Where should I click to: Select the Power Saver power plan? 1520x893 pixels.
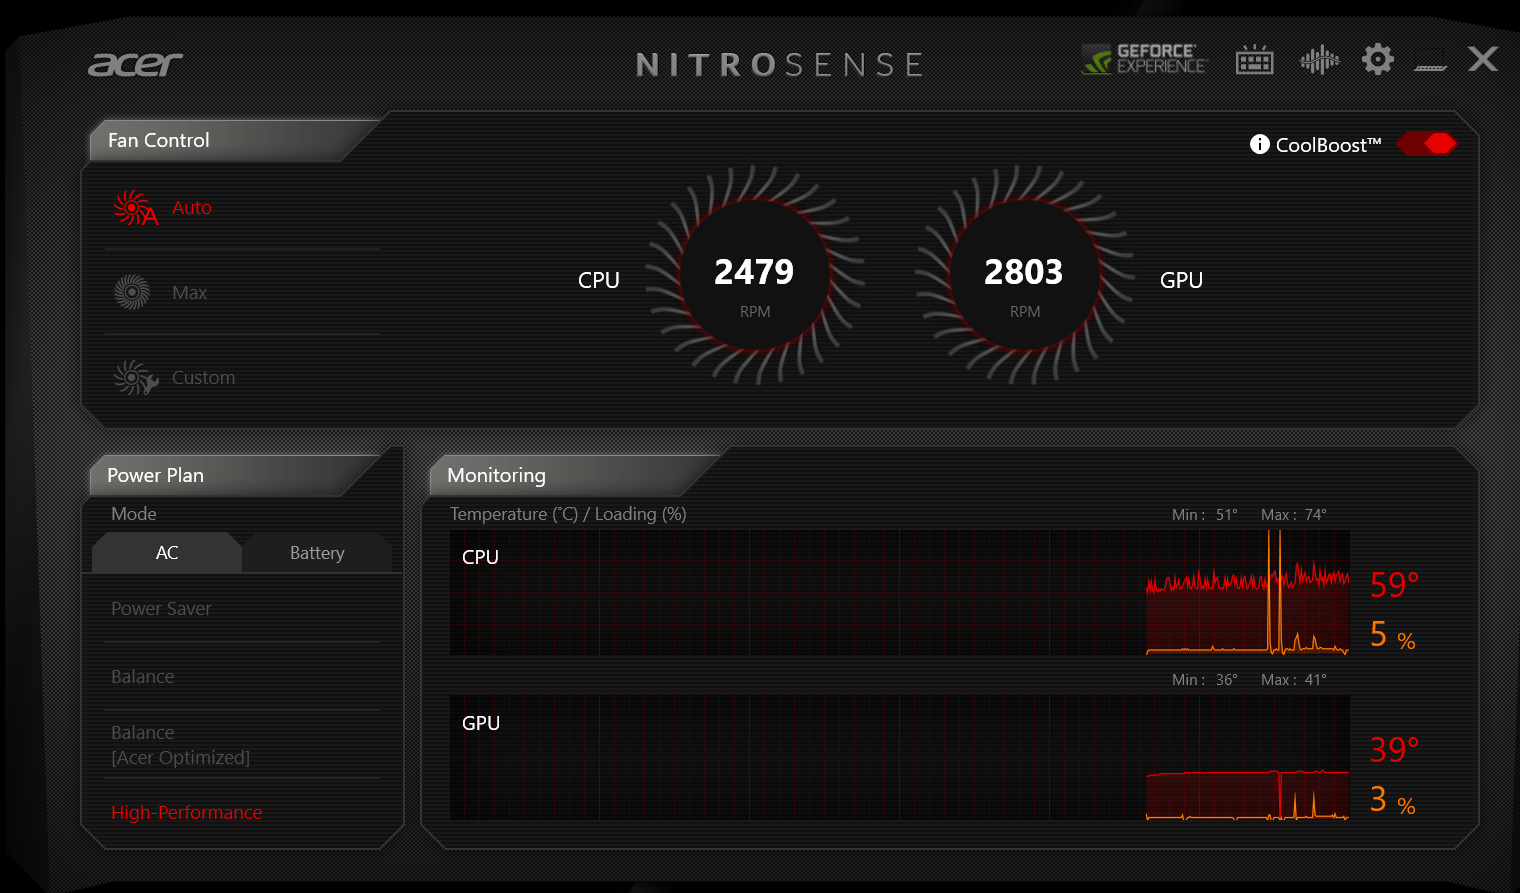pos(161,608)
